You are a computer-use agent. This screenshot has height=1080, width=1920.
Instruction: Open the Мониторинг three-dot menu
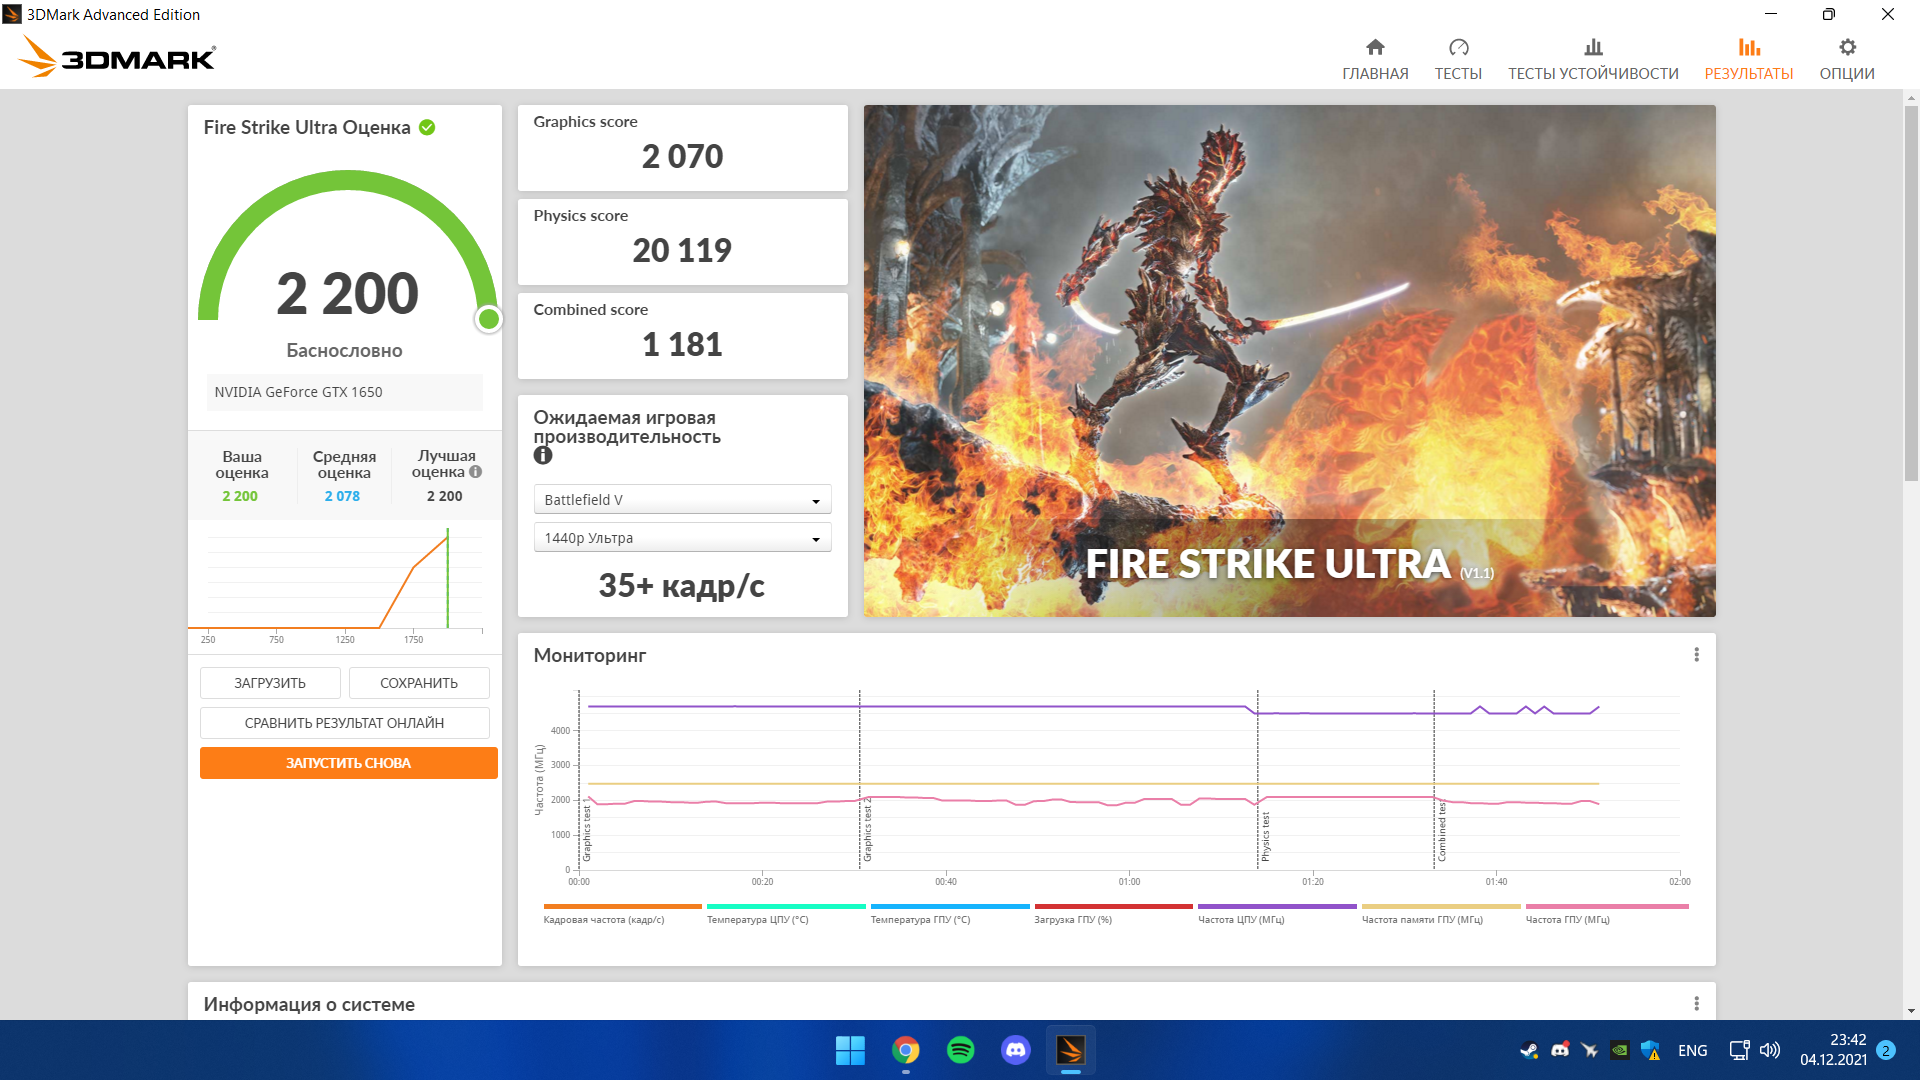coord(1696,655)
